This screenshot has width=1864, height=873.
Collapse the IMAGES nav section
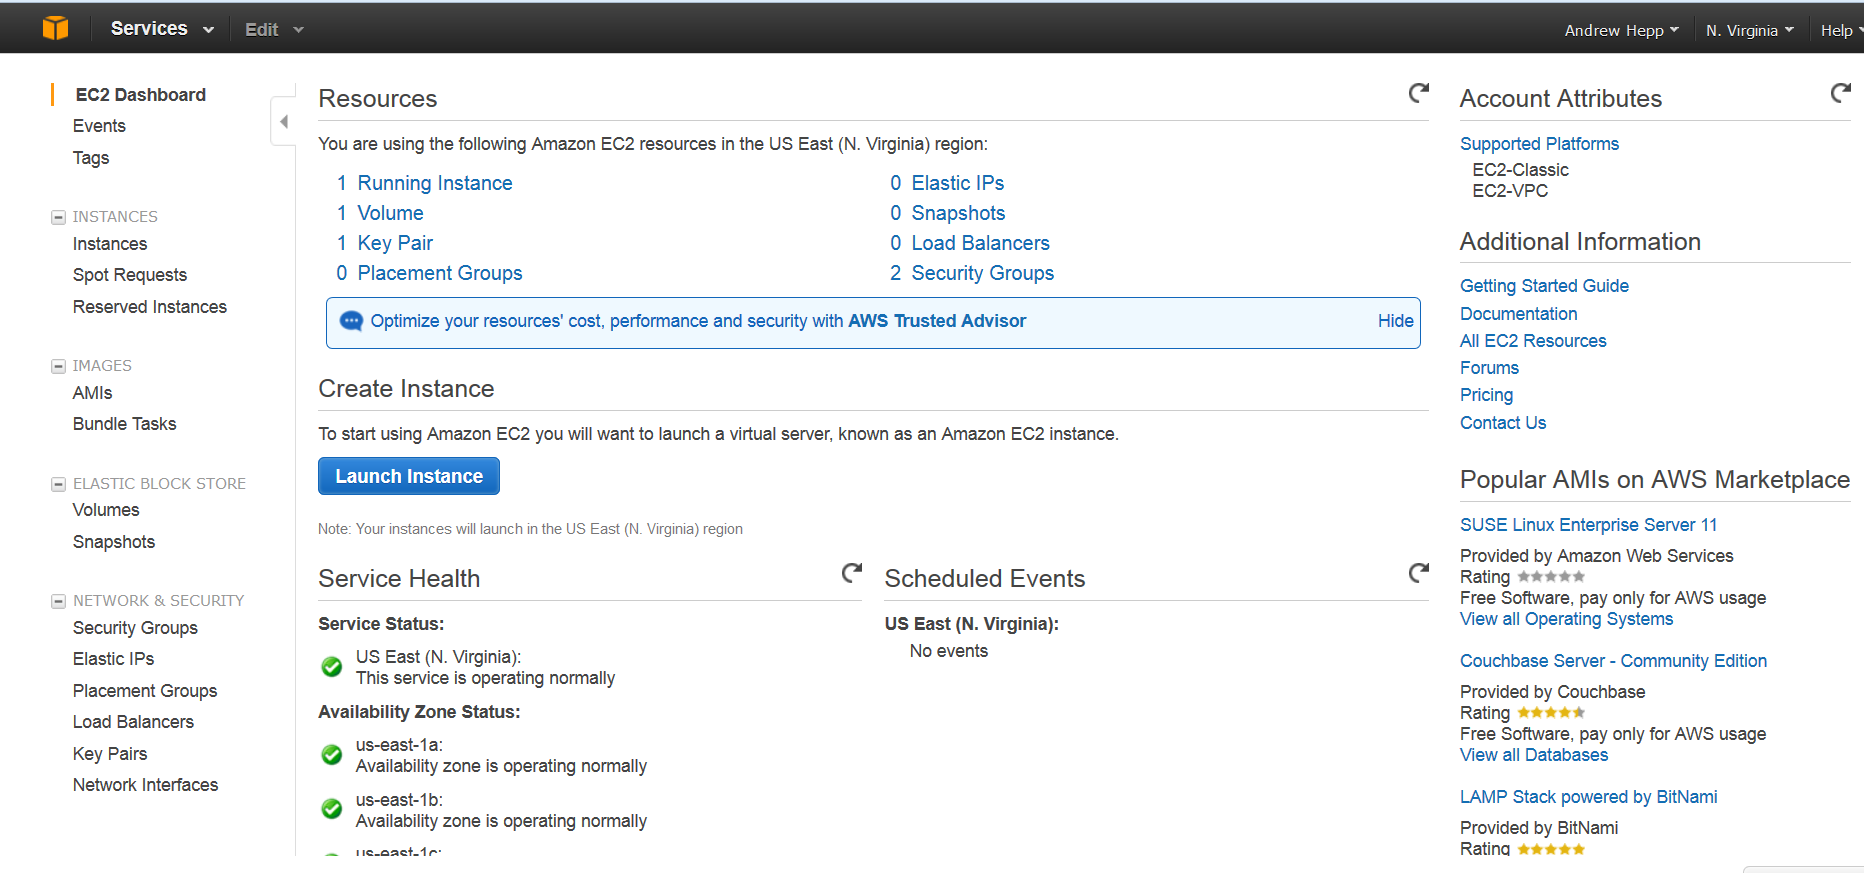coord(58,366)
